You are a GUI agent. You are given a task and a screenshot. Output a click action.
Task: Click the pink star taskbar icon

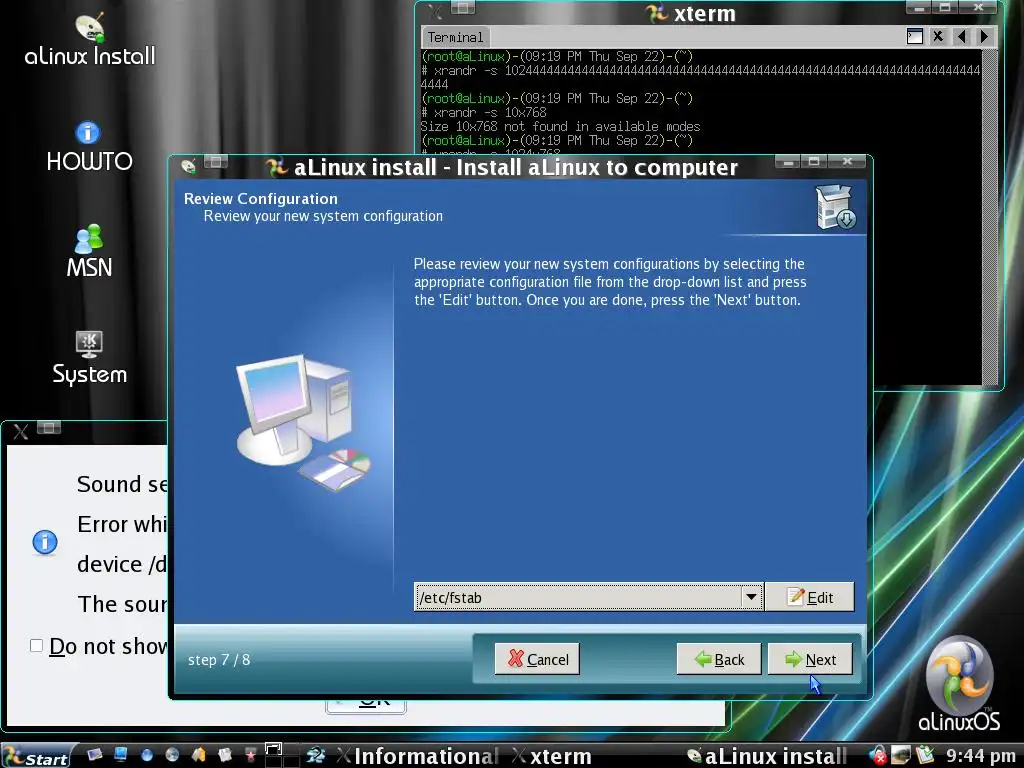click(x=251, y=756)
